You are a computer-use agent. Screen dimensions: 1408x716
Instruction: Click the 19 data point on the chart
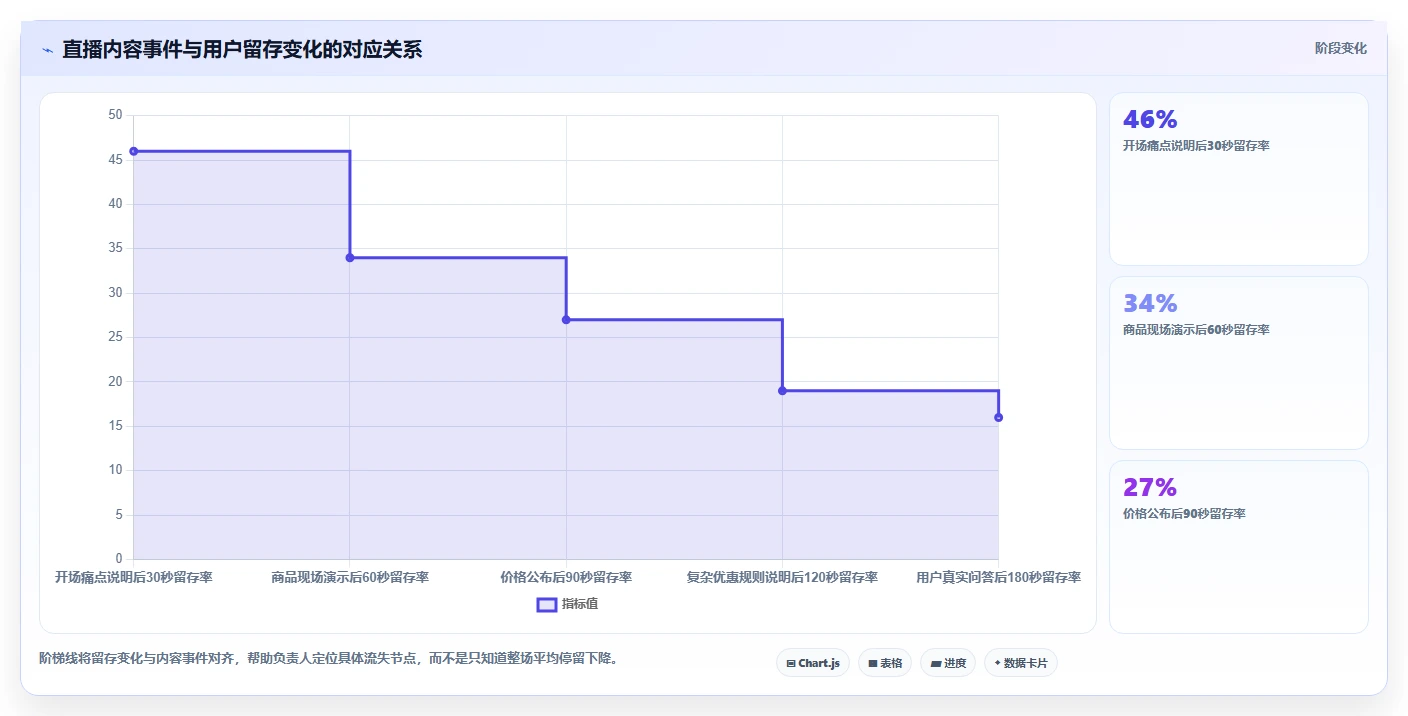(782, 391)
